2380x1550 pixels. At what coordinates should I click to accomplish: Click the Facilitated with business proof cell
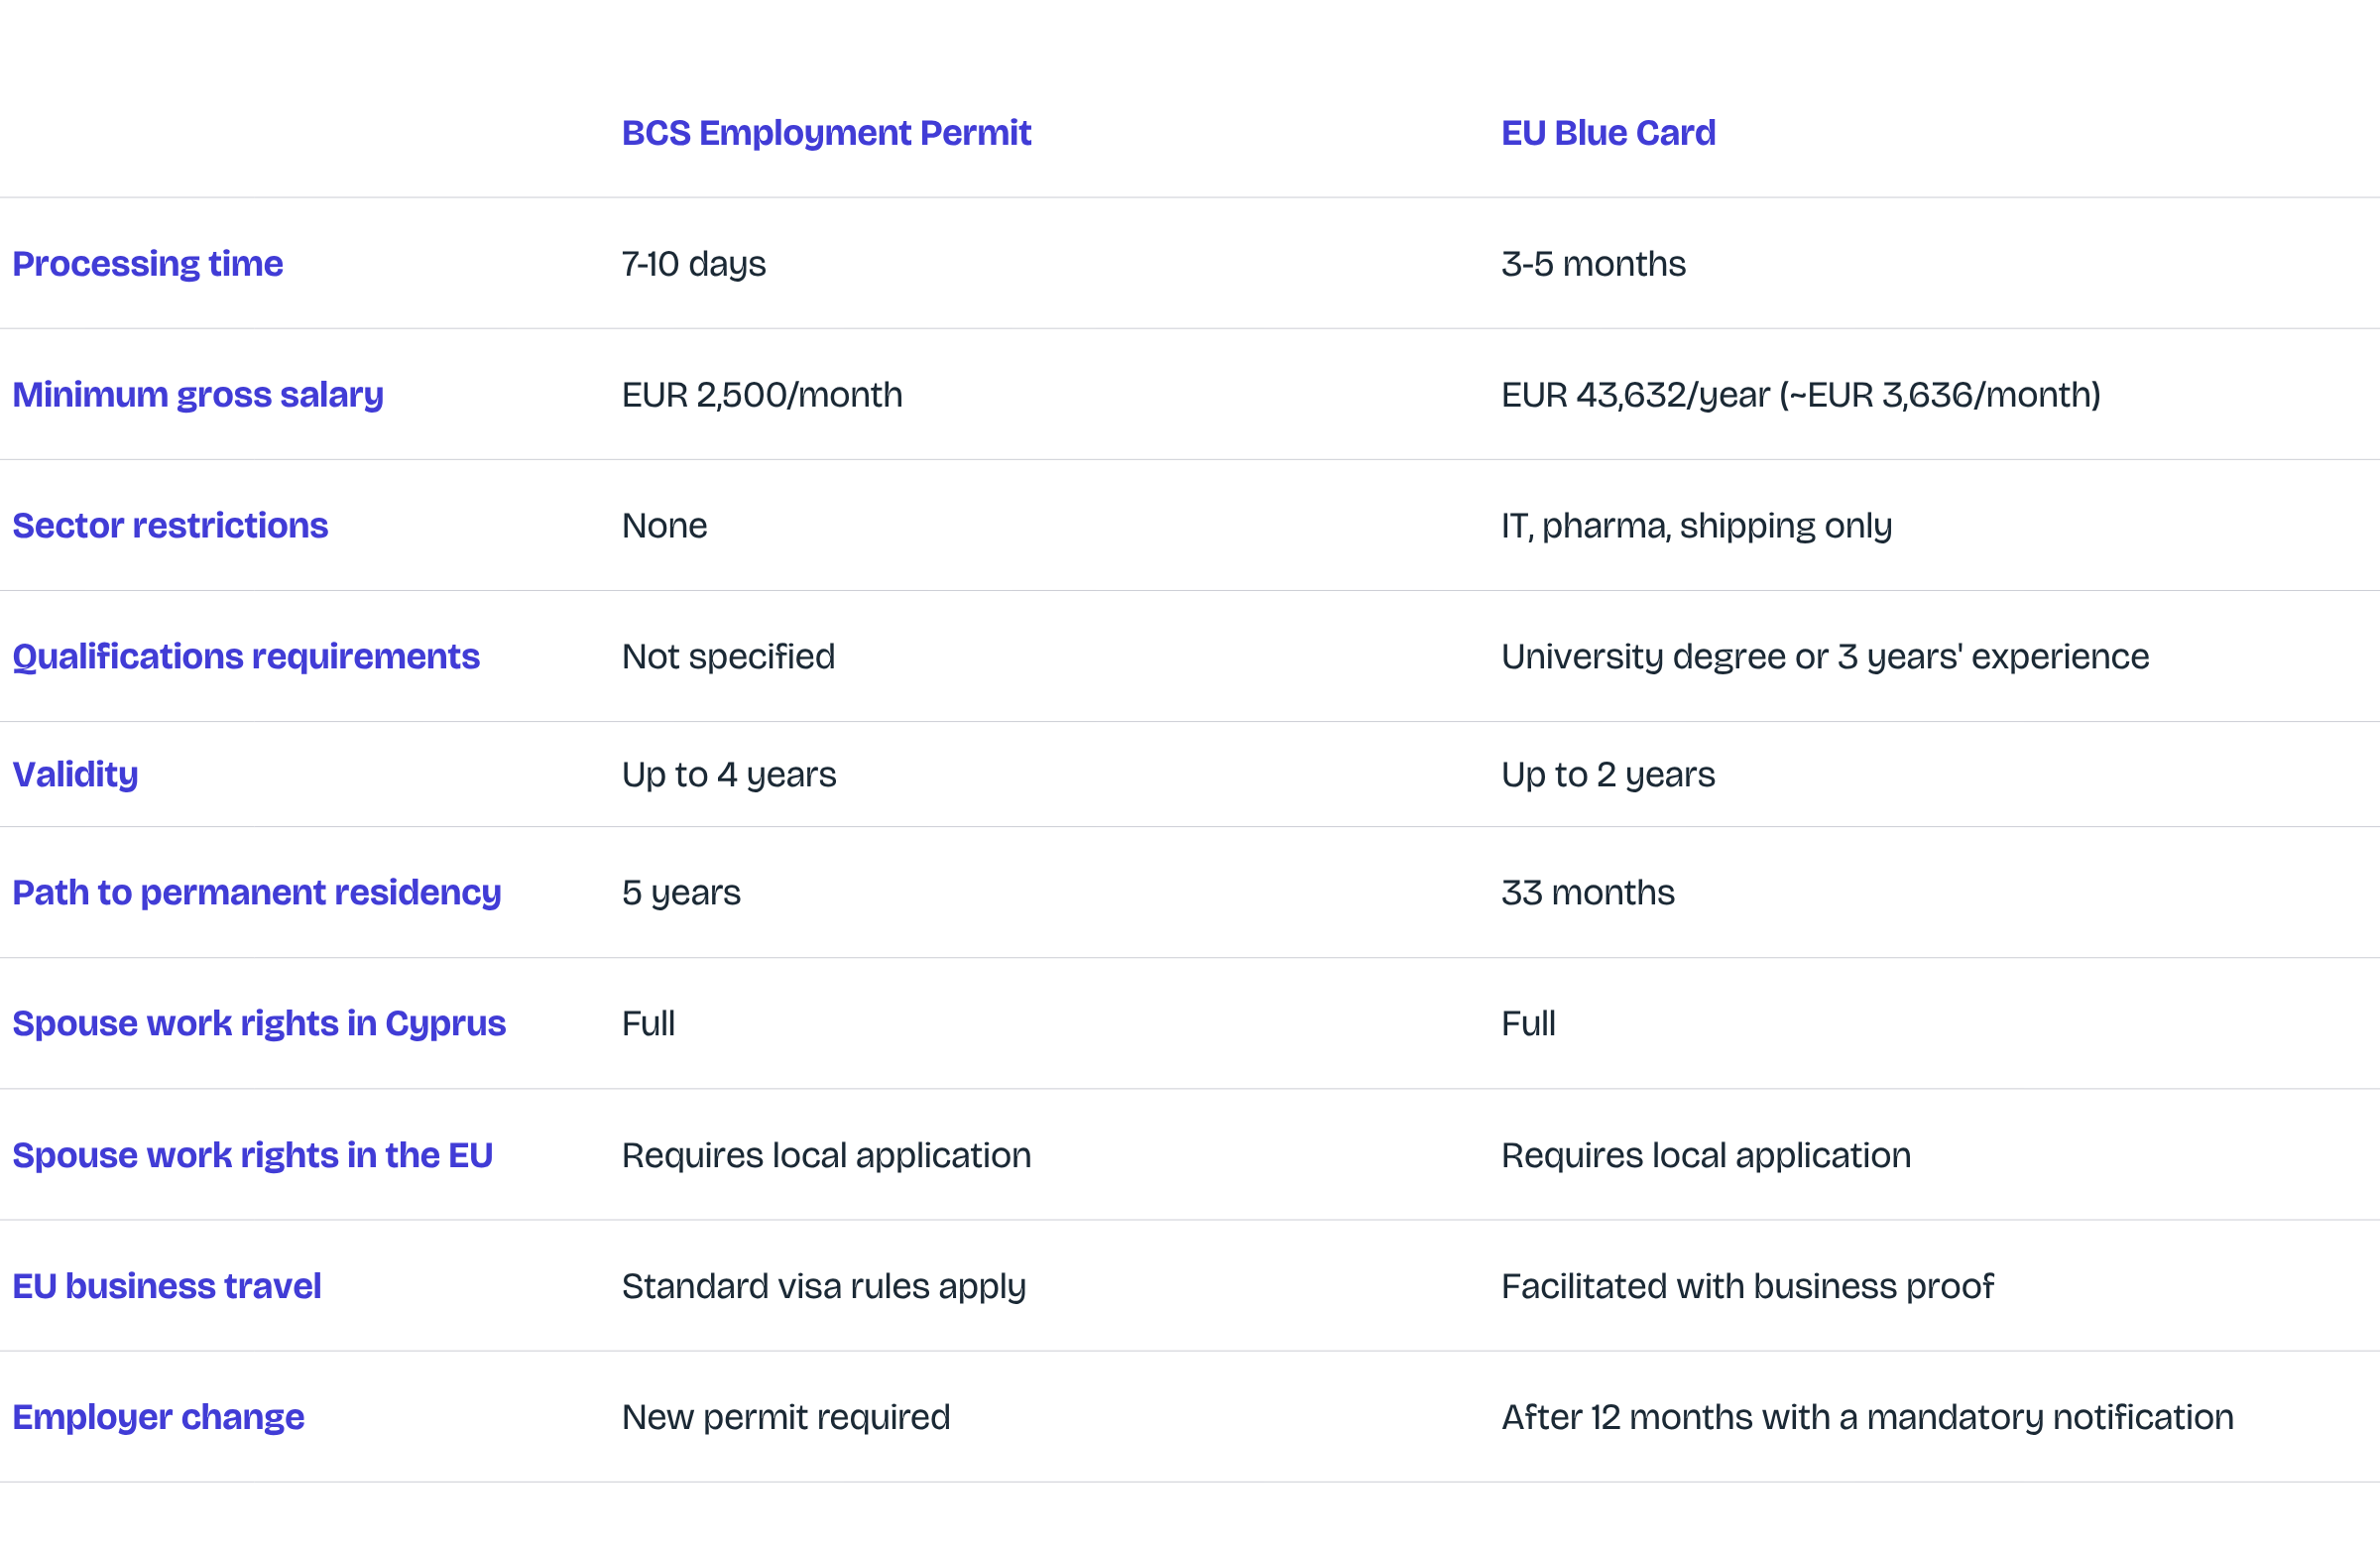1748,1287
